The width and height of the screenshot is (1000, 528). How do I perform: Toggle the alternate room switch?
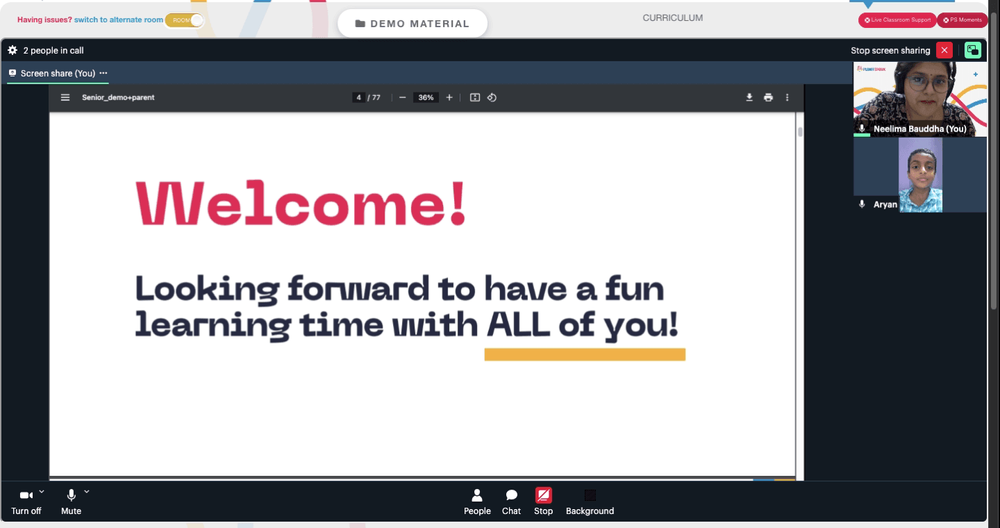(x=184, y=20)
